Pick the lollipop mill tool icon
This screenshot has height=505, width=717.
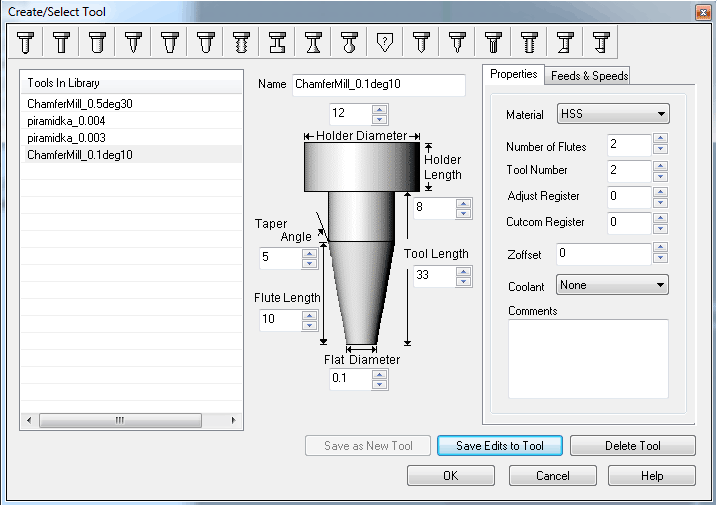click(x=348, y=42)
